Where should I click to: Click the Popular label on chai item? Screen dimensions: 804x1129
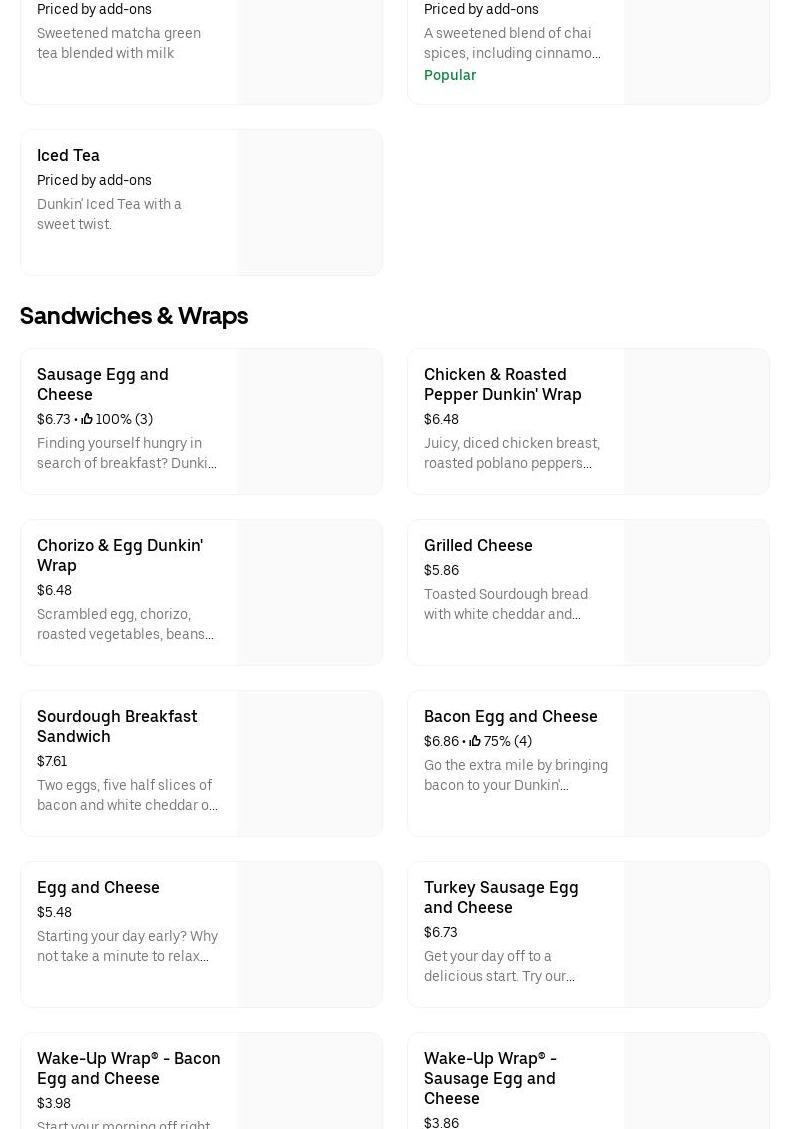[x=450, y=76]
